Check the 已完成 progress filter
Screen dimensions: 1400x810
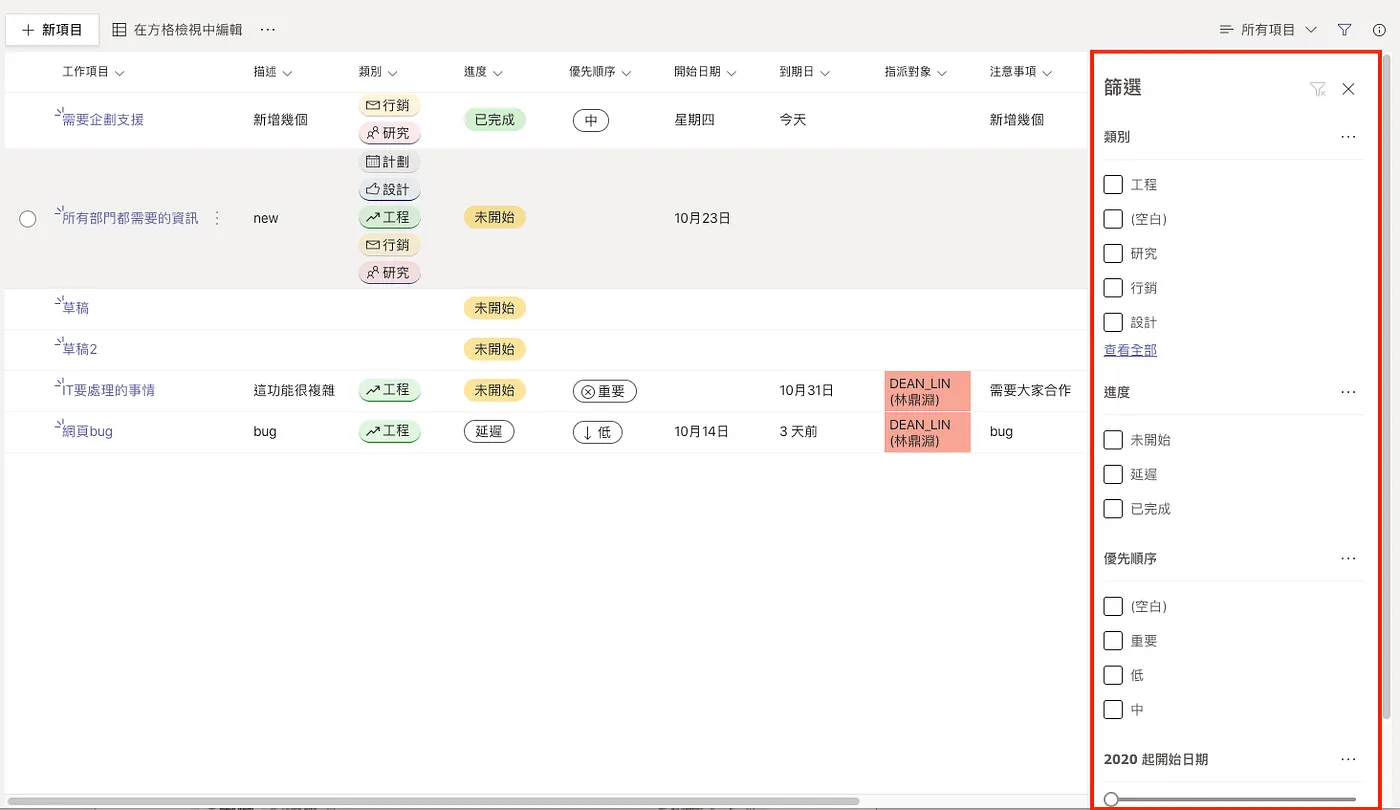(x=1113, y=509)
